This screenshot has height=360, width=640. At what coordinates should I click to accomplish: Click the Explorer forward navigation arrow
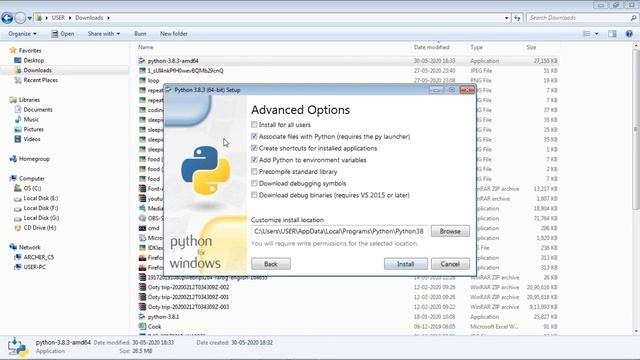[20, 18]
